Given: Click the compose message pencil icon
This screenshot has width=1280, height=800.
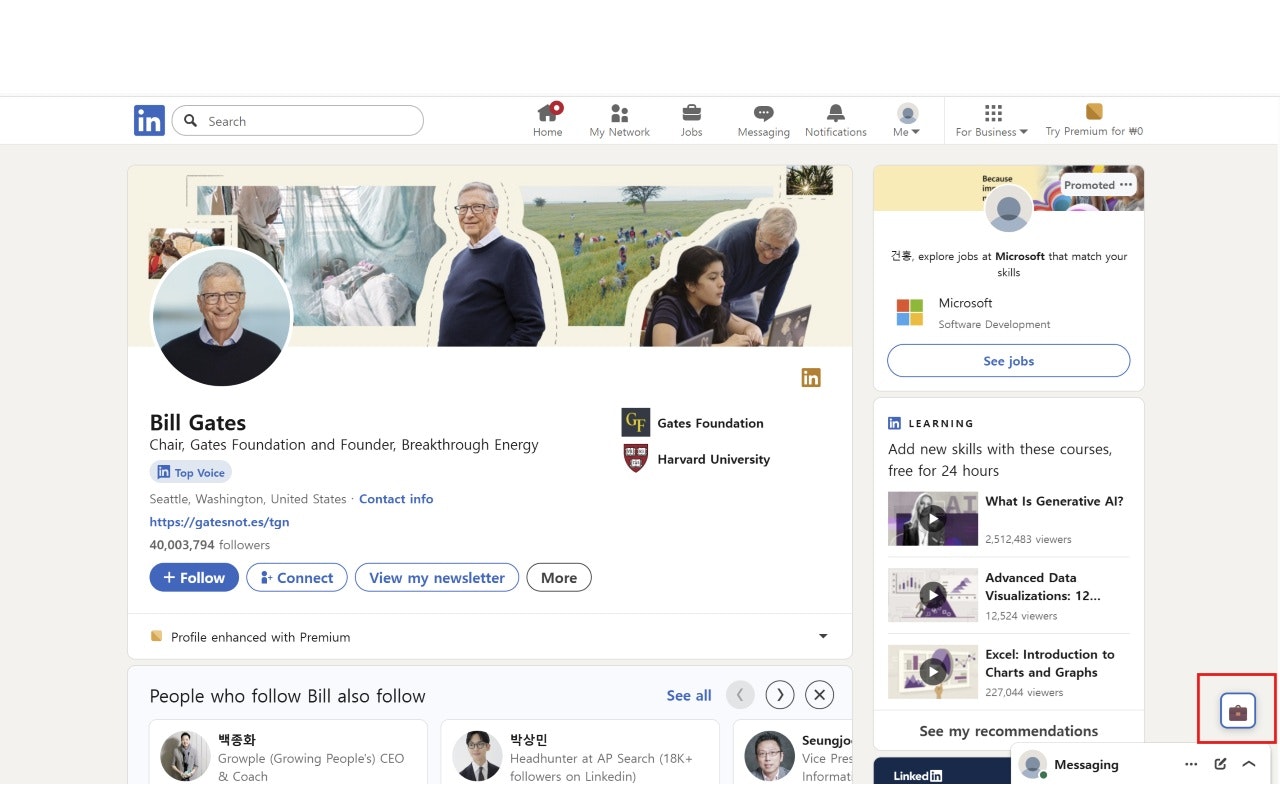Looking at the screenshot, I should (1220, 763).
